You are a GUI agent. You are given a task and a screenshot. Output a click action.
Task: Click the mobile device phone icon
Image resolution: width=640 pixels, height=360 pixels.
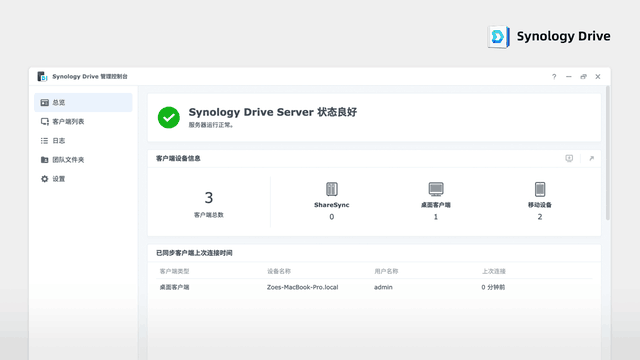540,189
